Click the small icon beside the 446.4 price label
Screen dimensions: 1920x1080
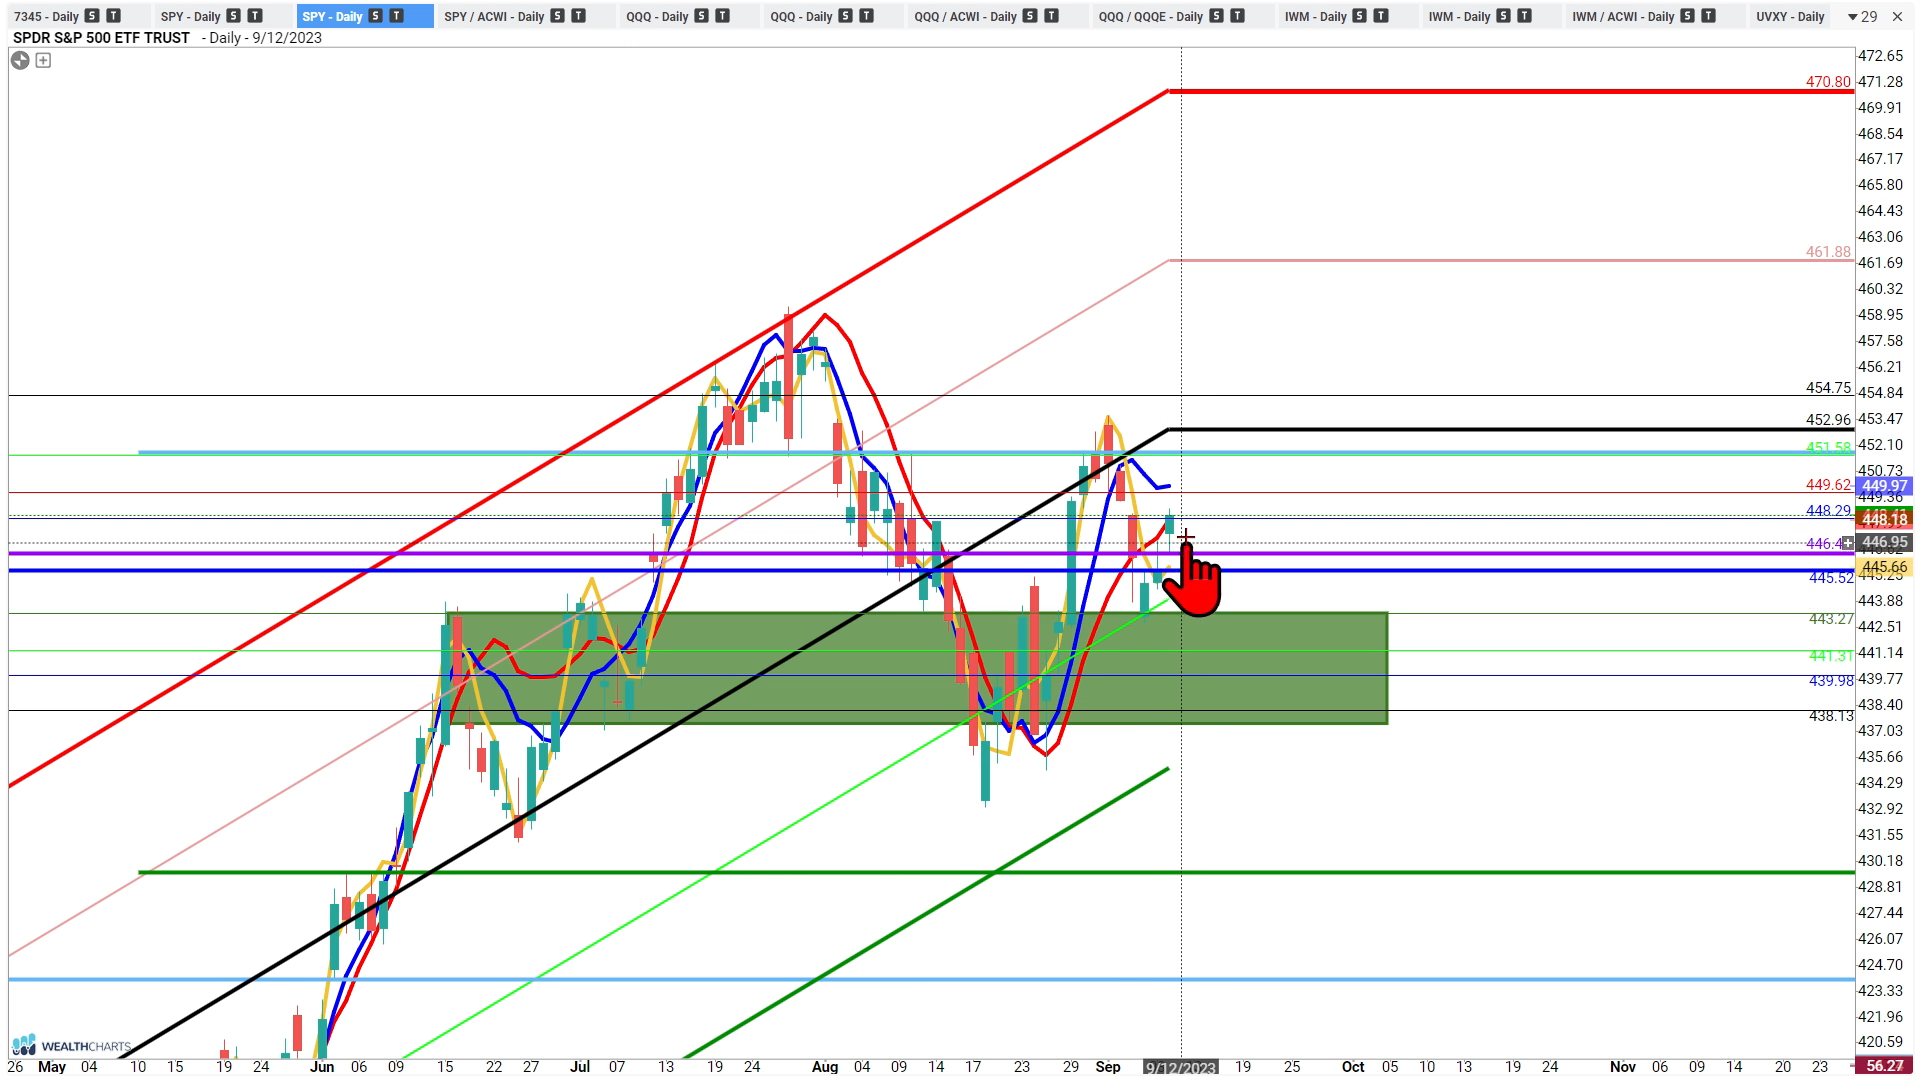(x=1848, y=543)
